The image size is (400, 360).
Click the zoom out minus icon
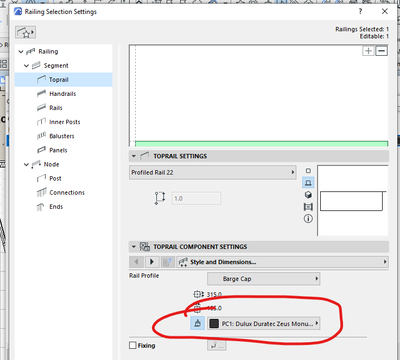click(382, 51)
